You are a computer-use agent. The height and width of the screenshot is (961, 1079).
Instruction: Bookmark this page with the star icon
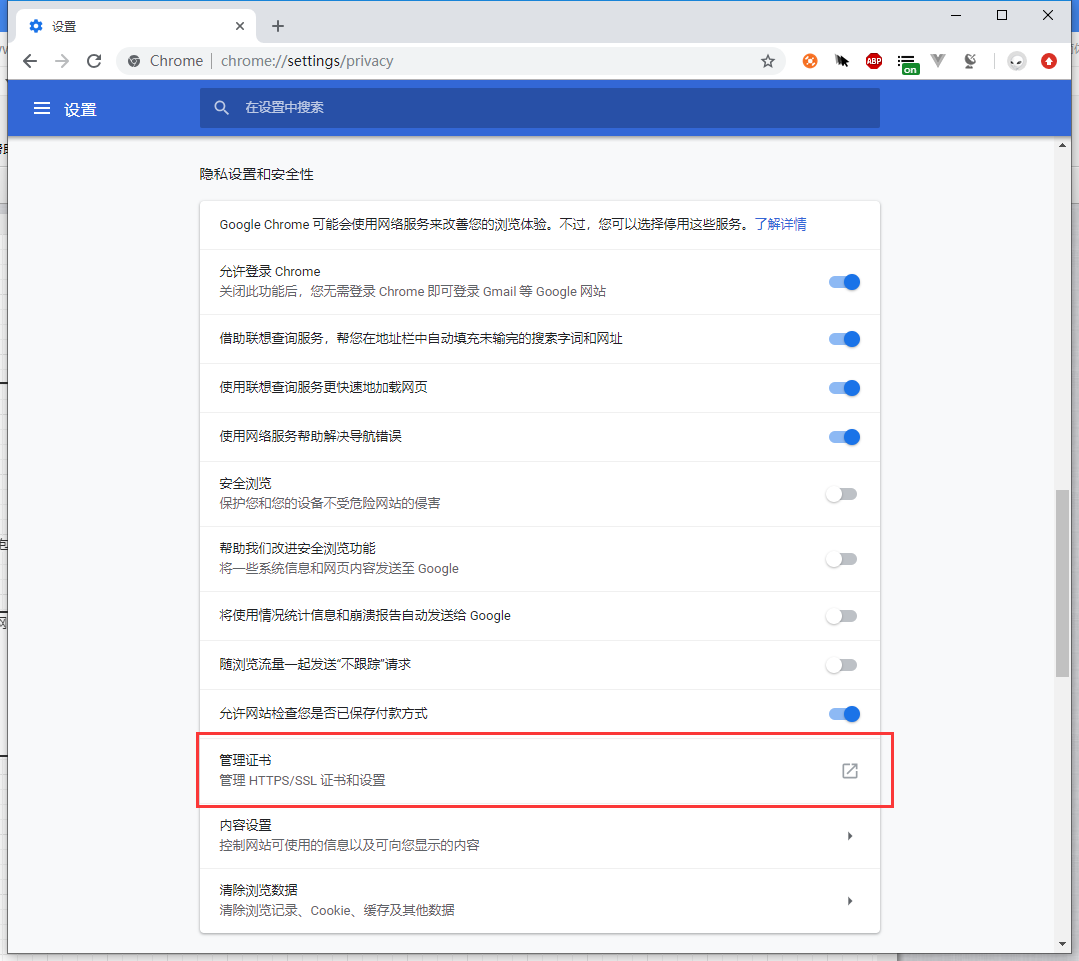pyautogui.click(x=768, y=61)
